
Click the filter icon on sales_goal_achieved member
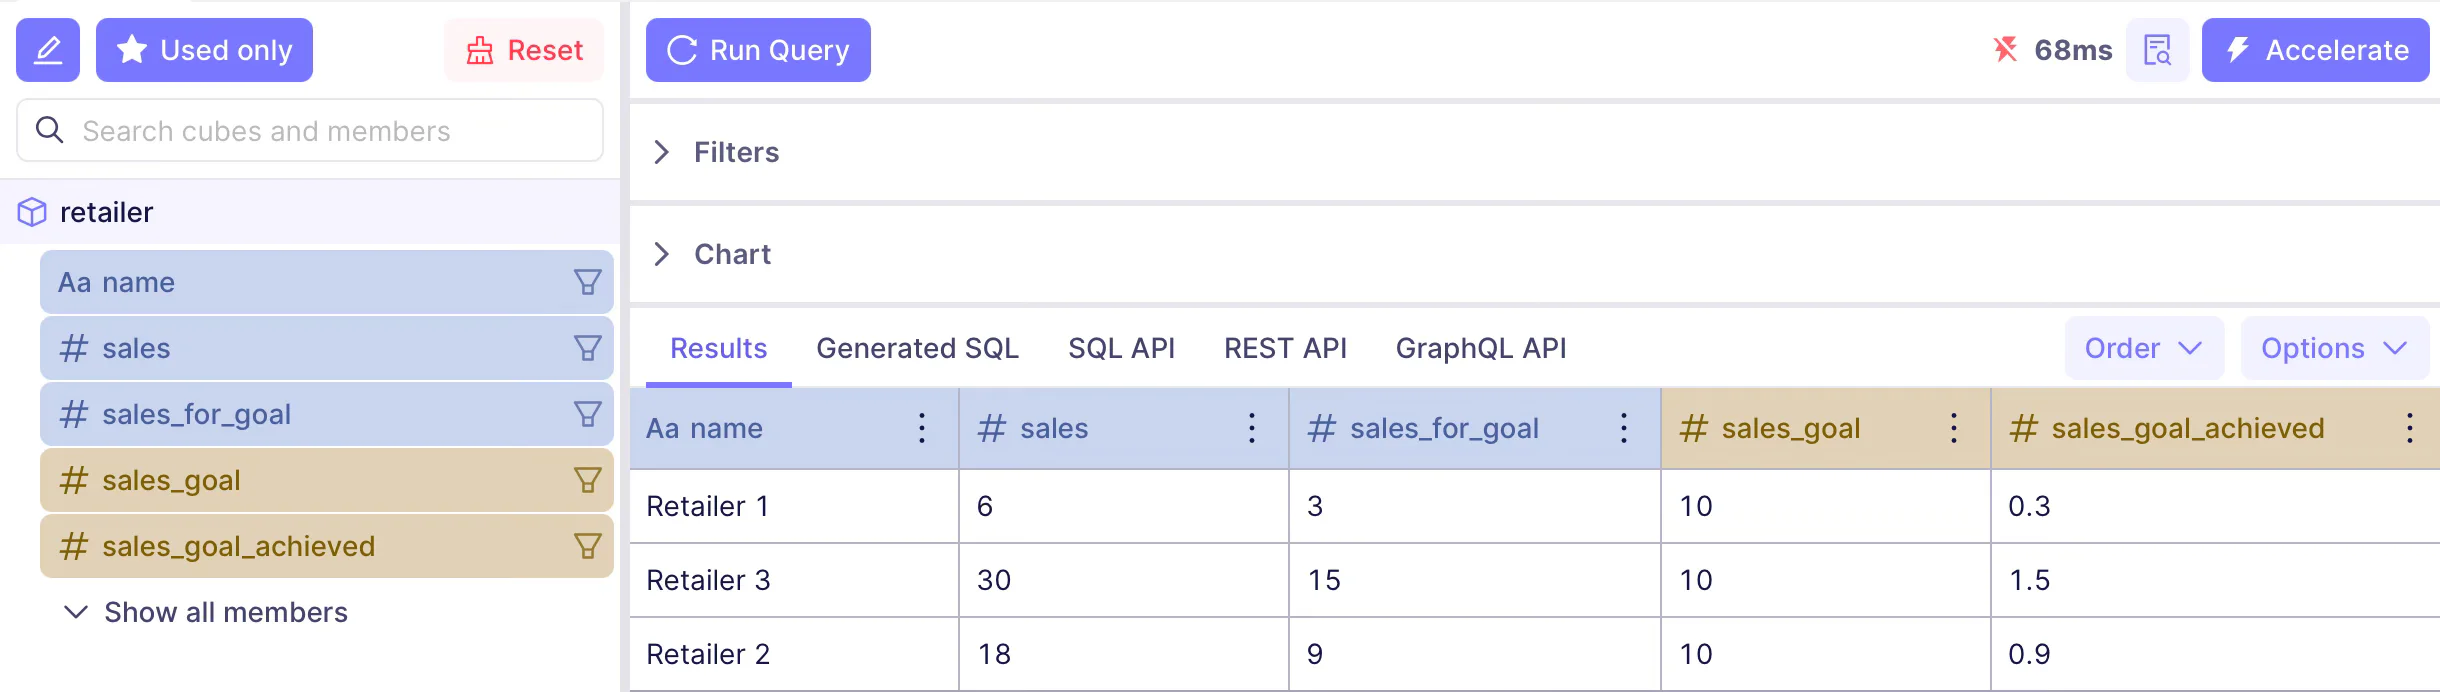coord(587,546)
